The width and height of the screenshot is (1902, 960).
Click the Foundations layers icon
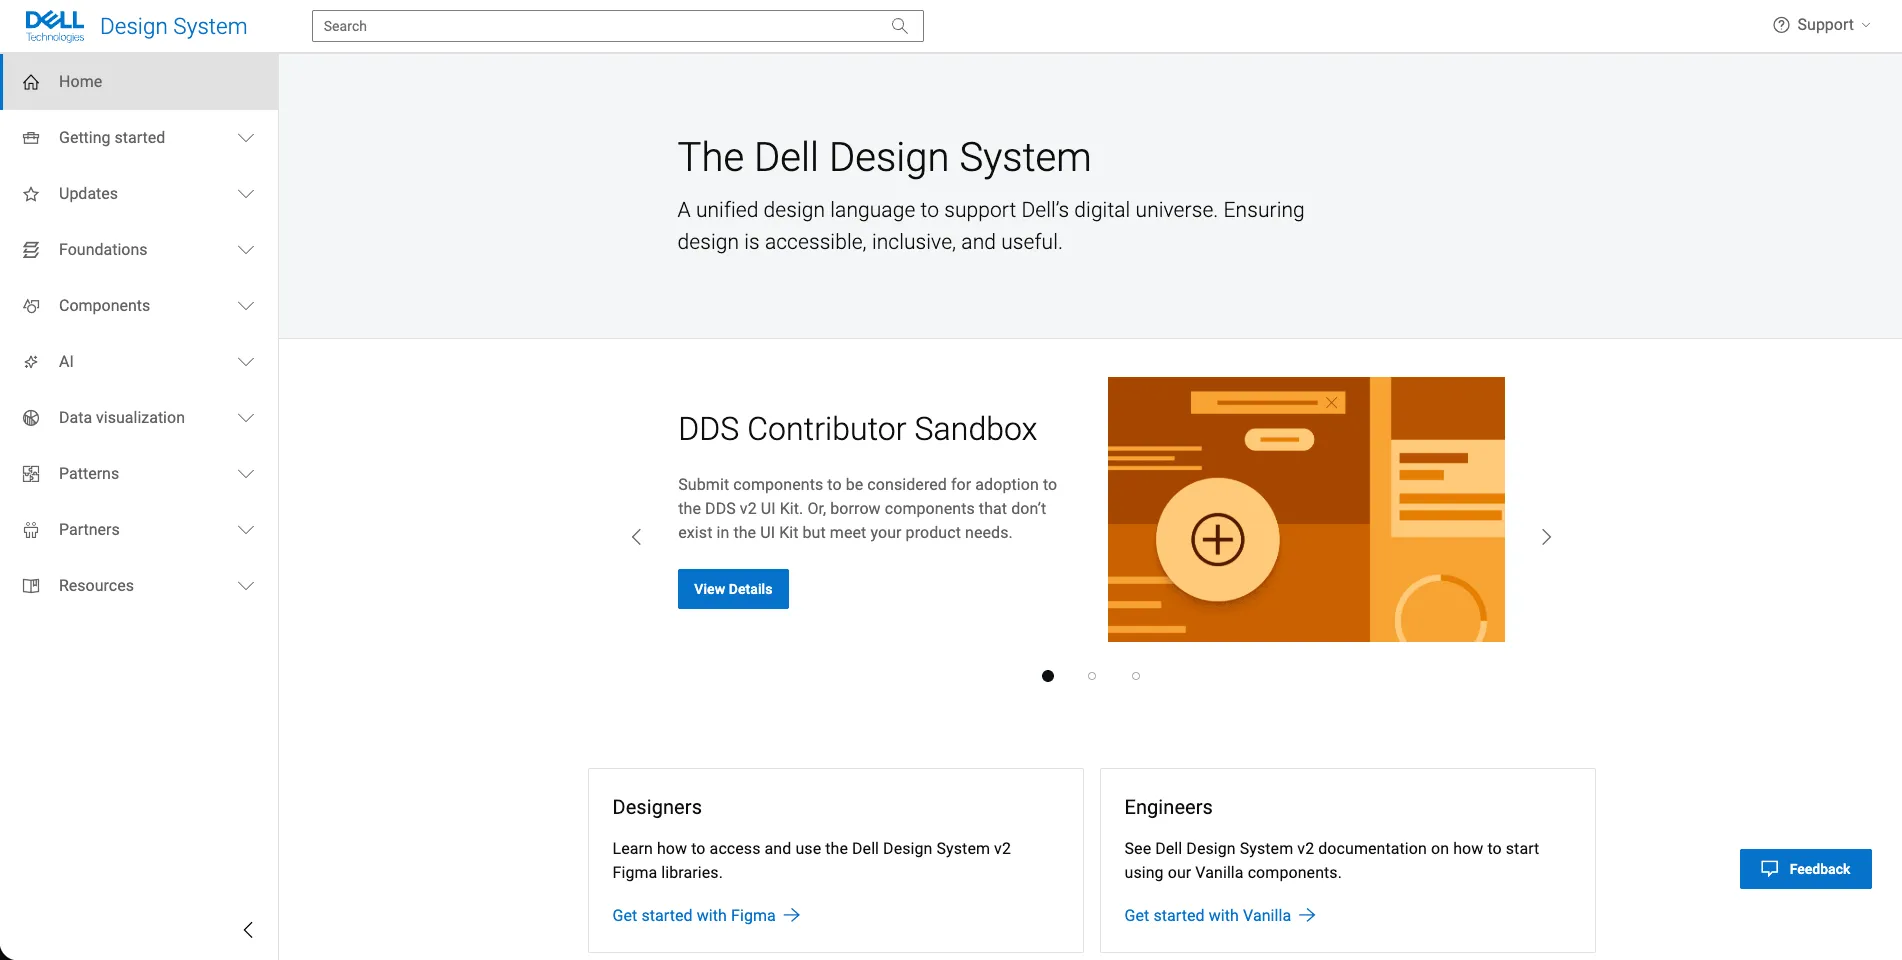coord(31,250)
